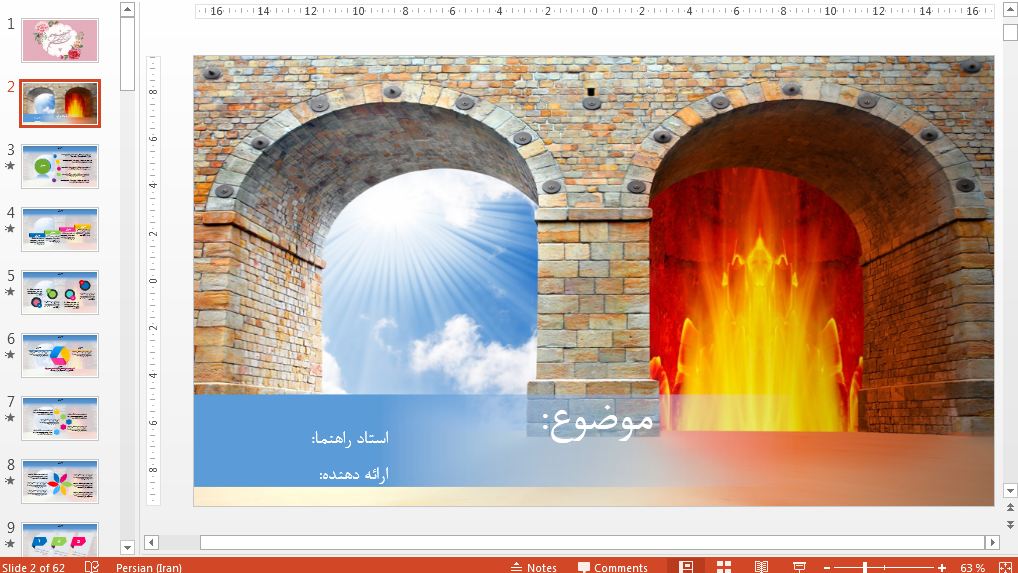Switch to Normal view in status bar
The width and height of the screenshot is (1018, 573).
point(686,567)
